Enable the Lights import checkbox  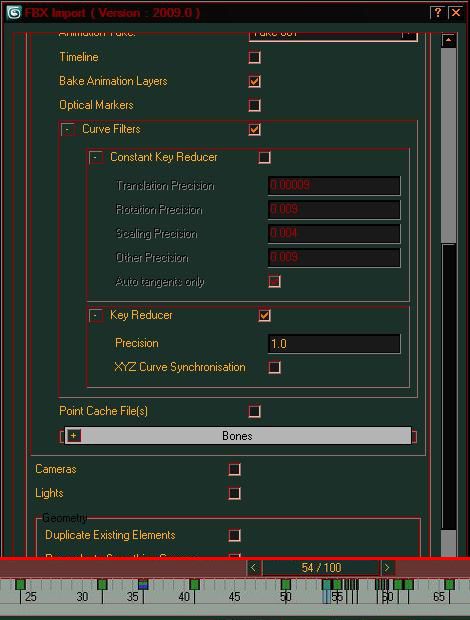[x=234, y=493]
